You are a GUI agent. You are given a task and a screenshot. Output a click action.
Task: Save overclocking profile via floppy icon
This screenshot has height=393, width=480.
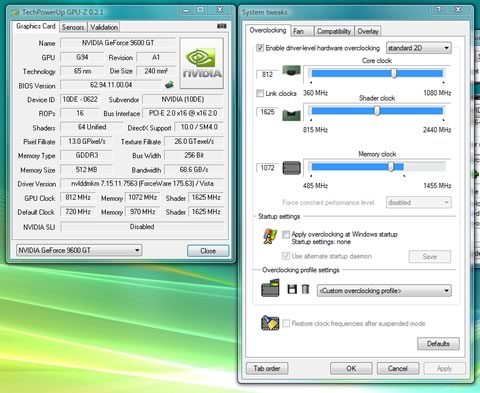click(x=292, y=289)
